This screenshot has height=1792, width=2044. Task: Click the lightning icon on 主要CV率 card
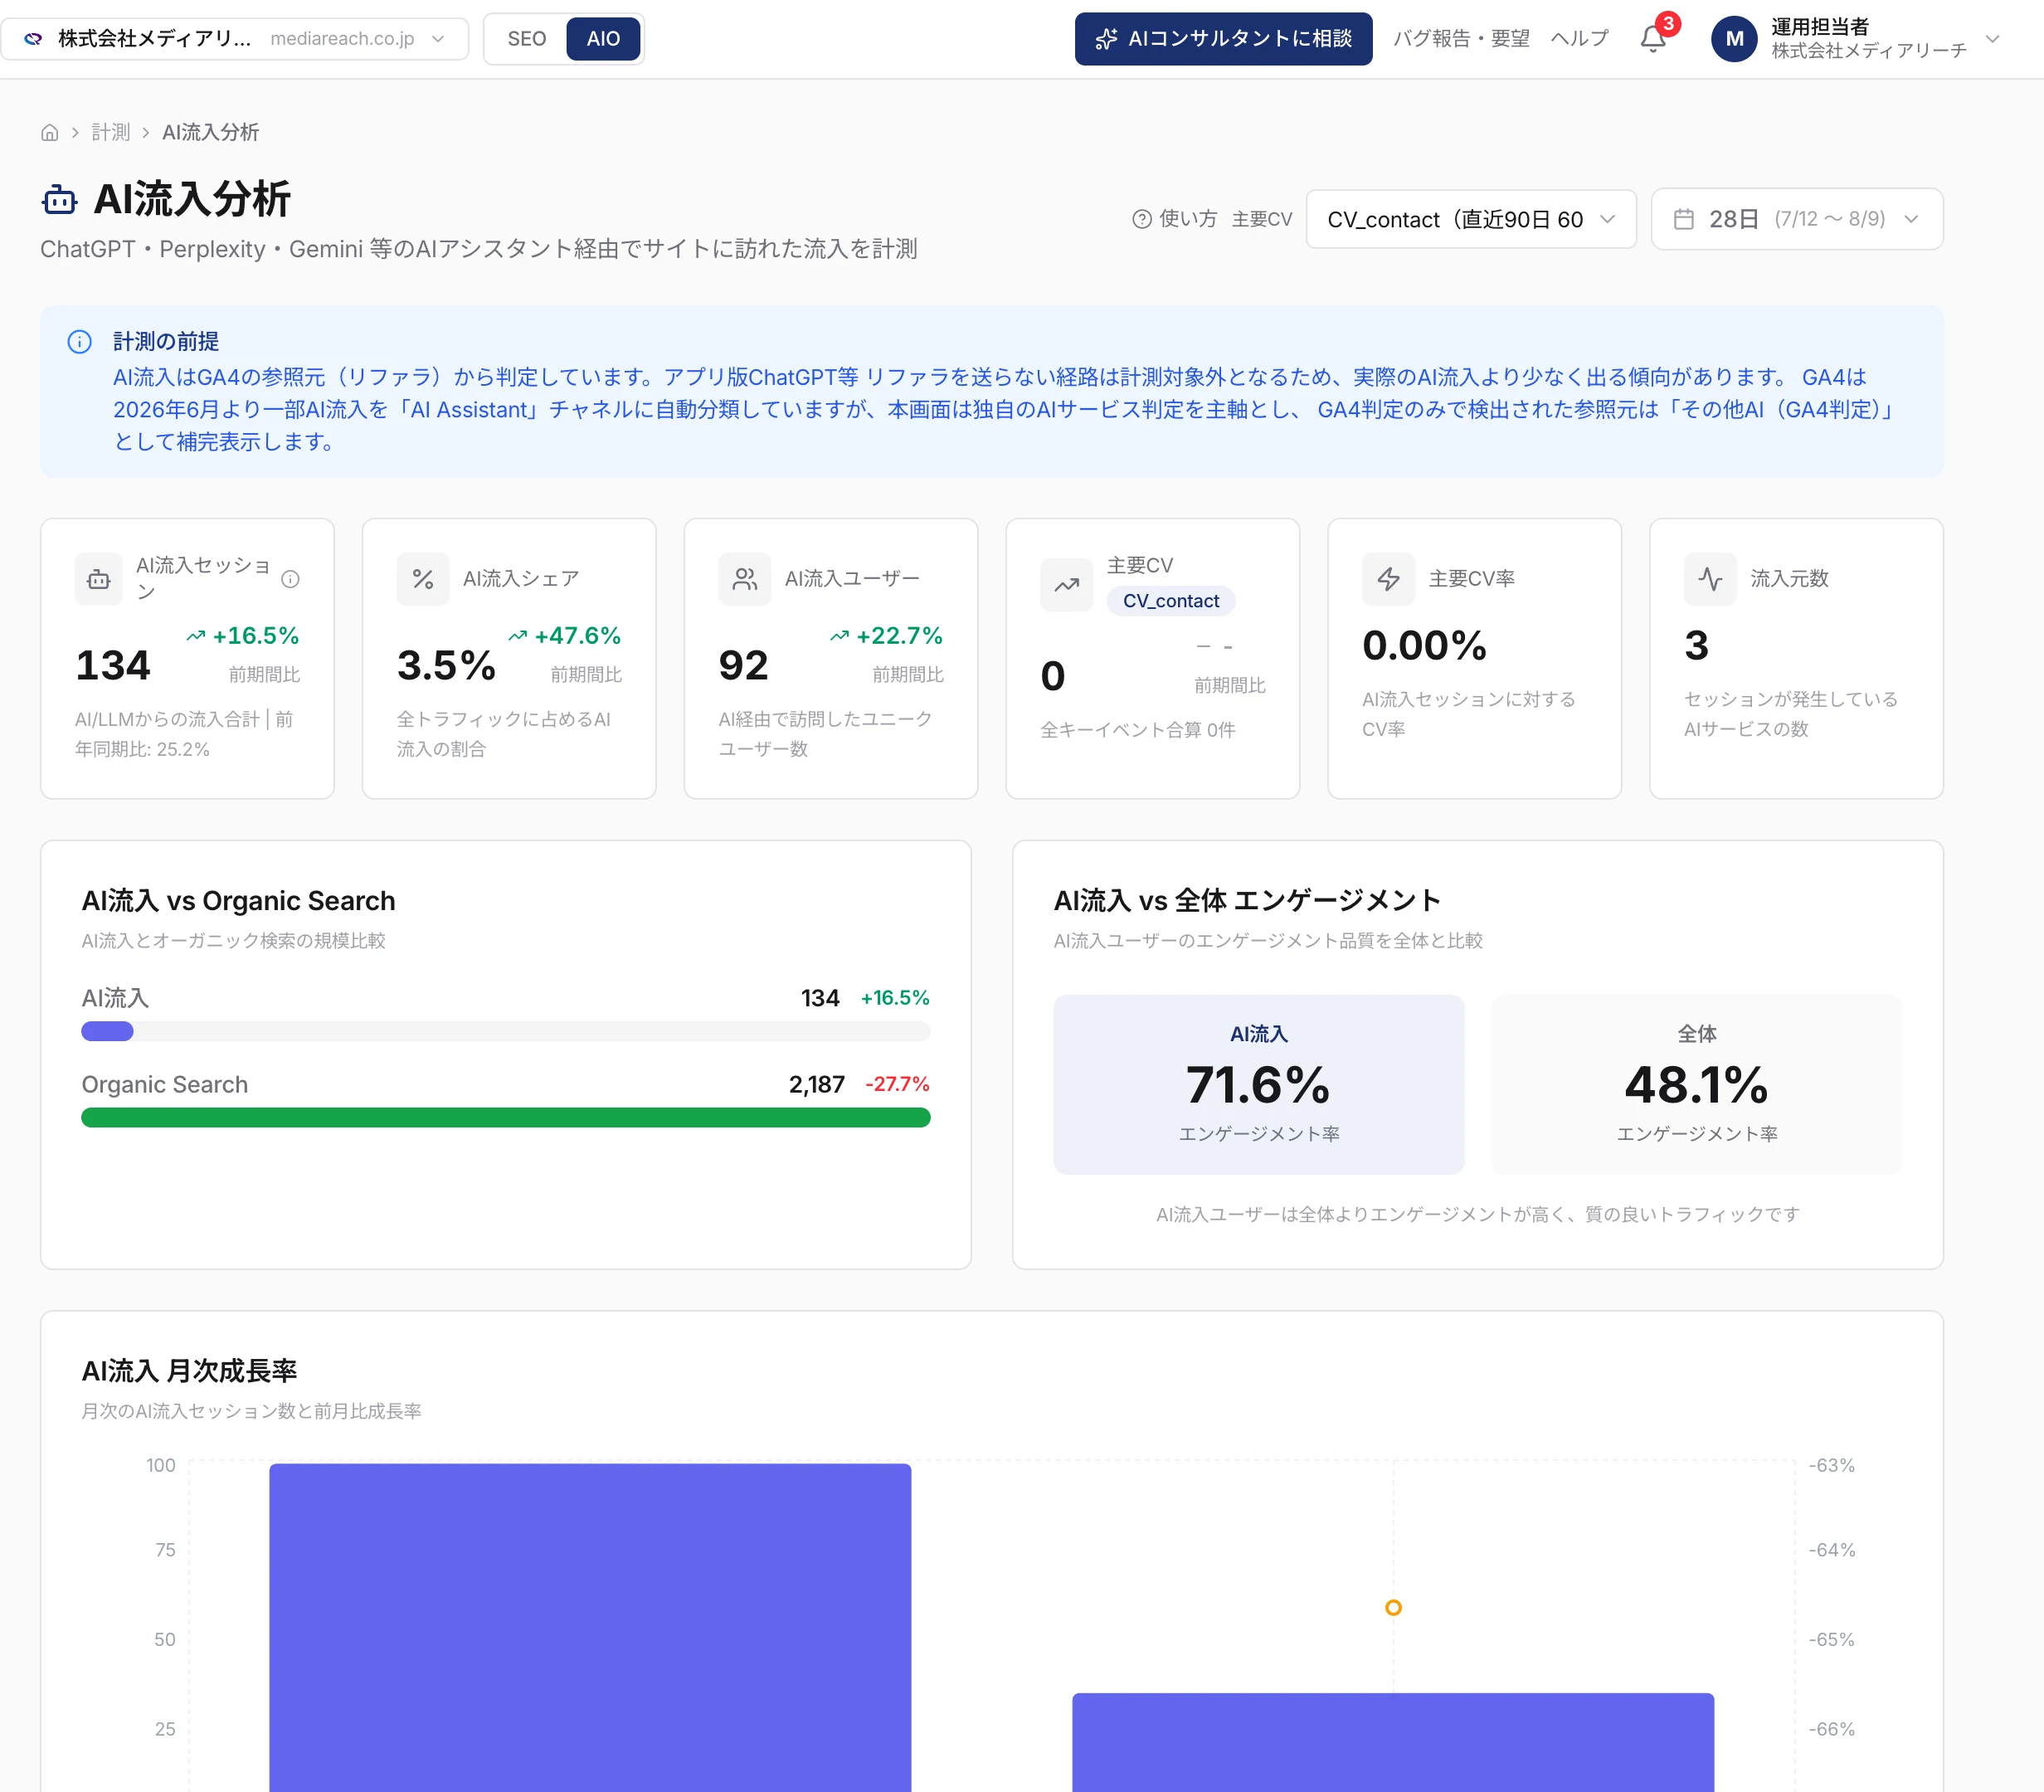point(1389,579)
